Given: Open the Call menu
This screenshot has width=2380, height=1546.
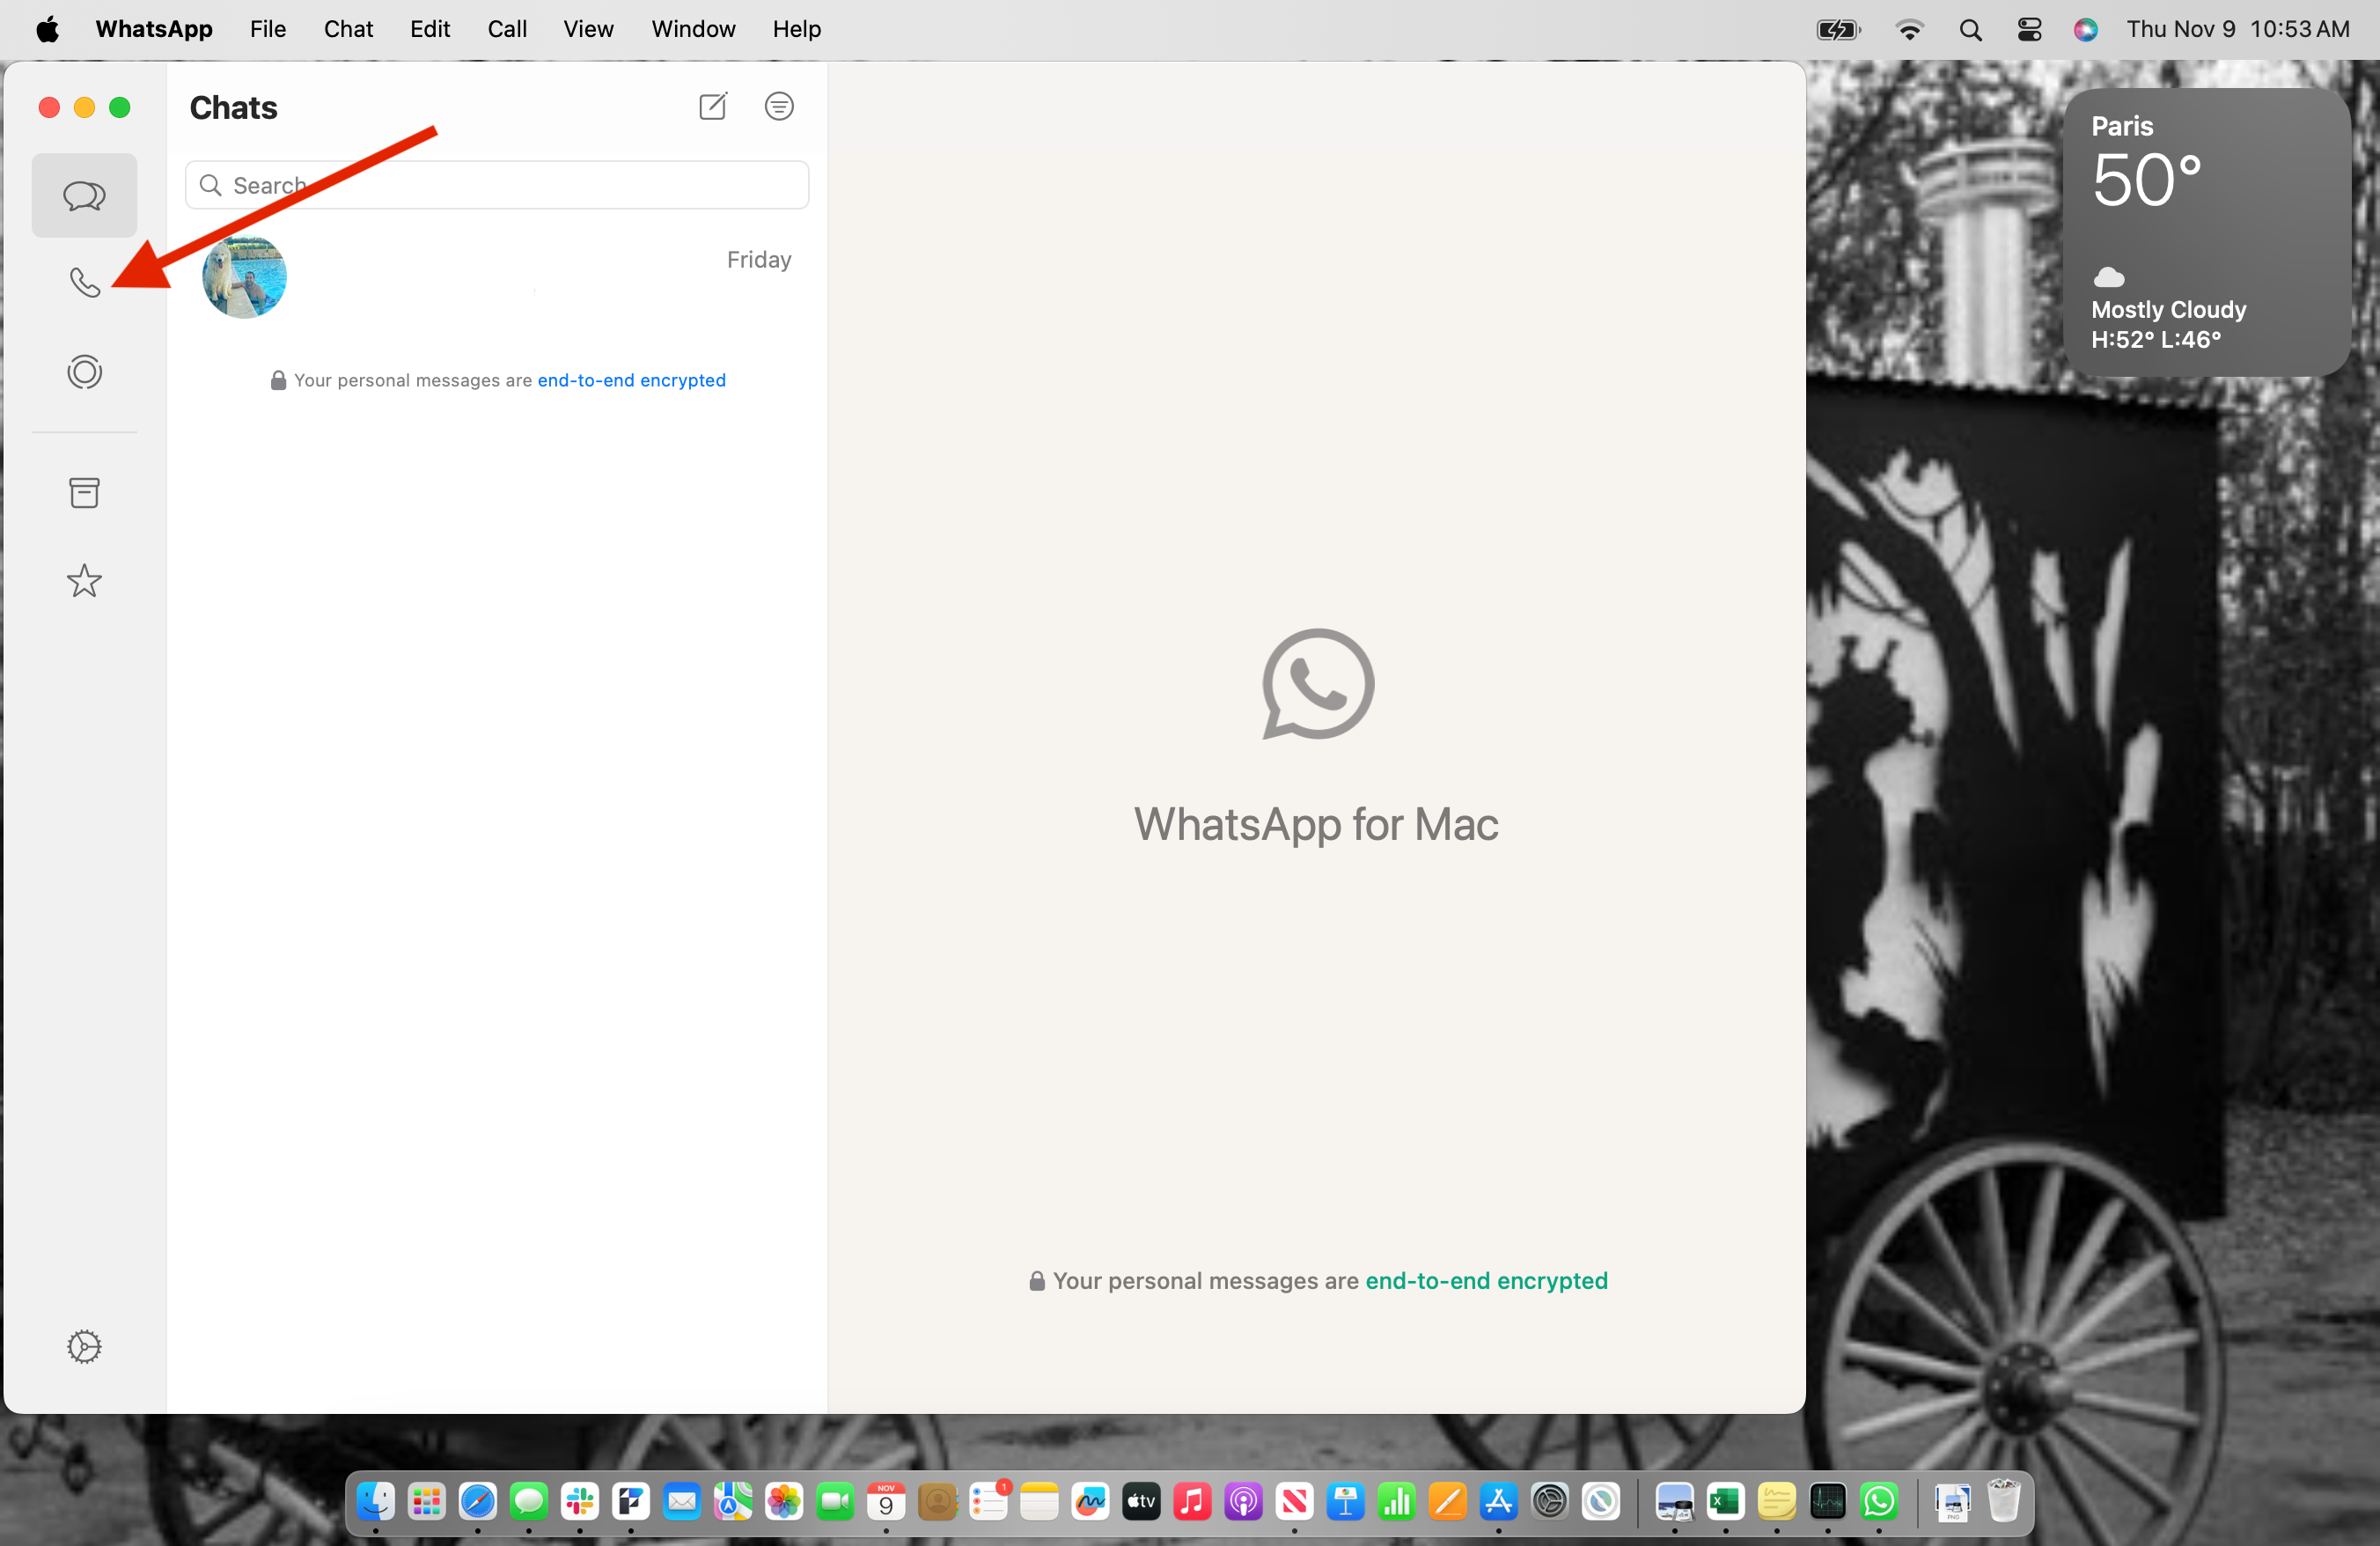Looking at the screenshot, I should click(507, 28).
